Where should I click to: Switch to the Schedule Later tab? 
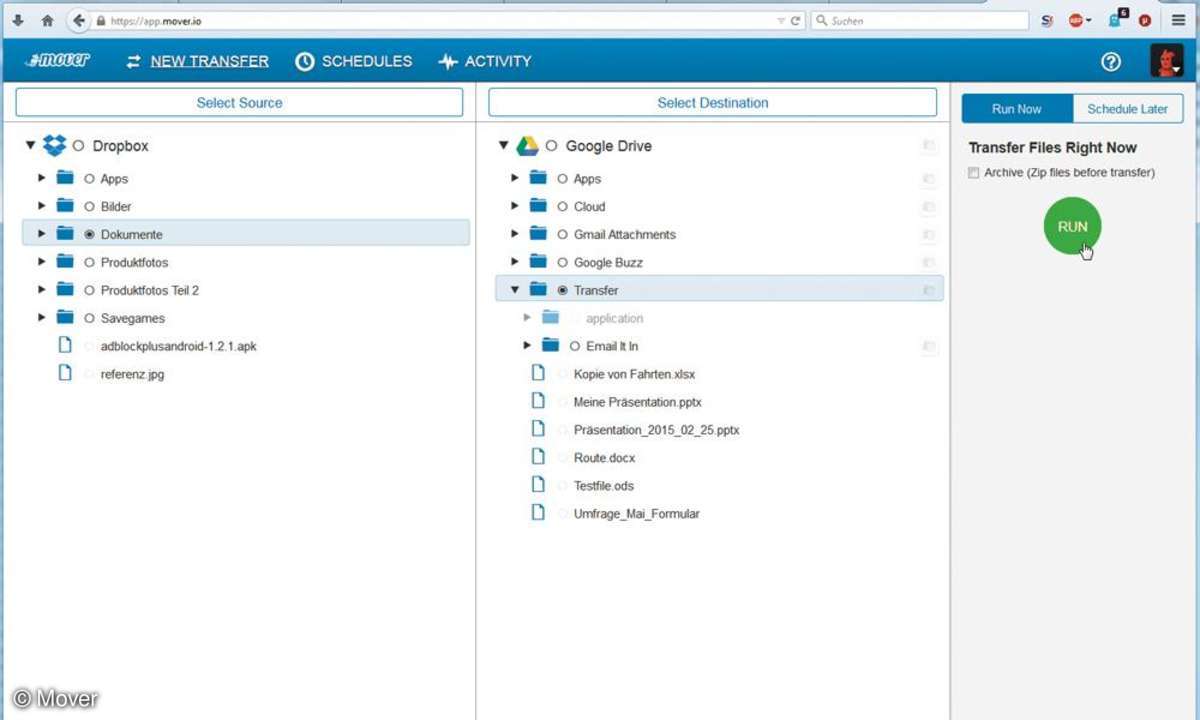1128,109
